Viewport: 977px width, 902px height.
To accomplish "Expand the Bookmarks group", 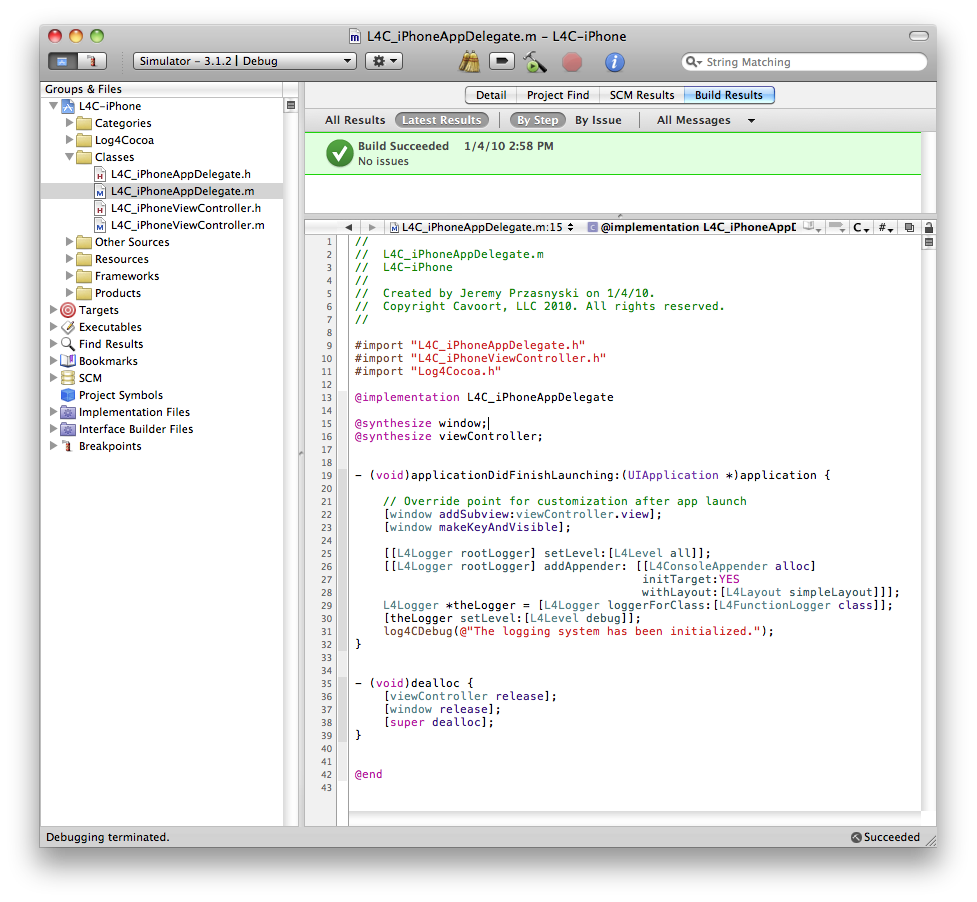I will pos(54,361).
